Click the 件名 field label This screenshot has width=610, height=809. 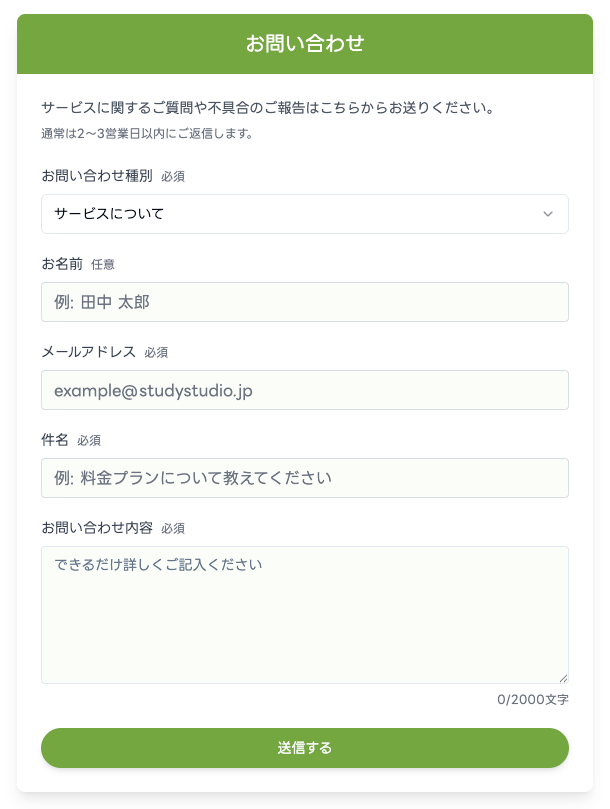(55, 440)
